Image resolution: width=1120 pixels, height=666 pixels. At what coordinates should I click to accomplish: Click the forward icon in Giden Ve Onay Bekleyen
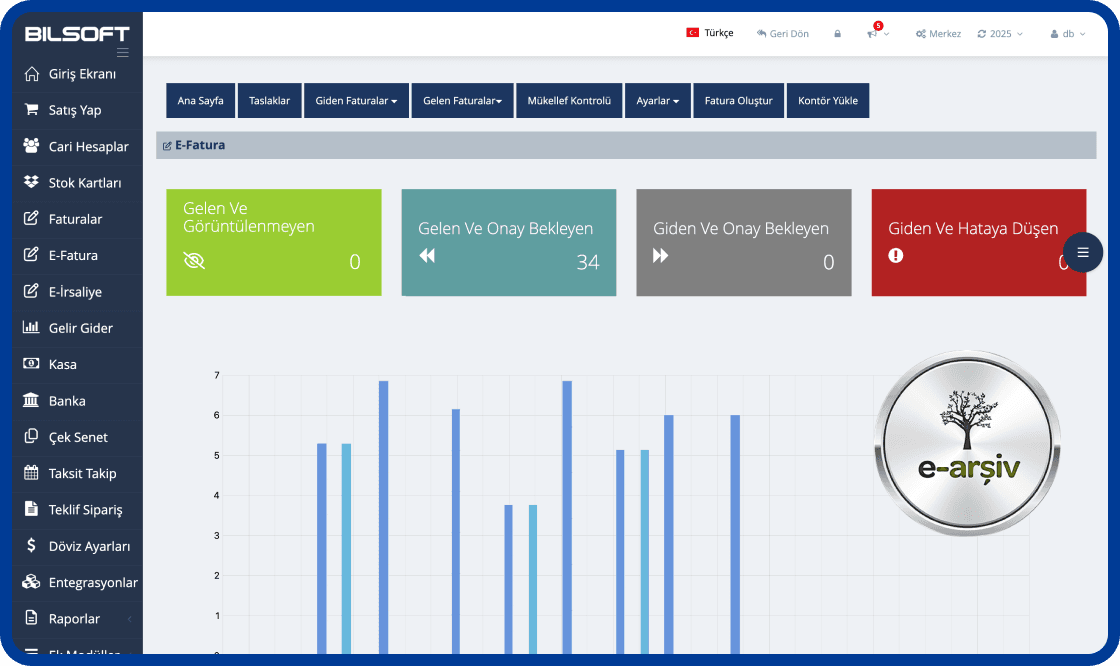(661, 255)
